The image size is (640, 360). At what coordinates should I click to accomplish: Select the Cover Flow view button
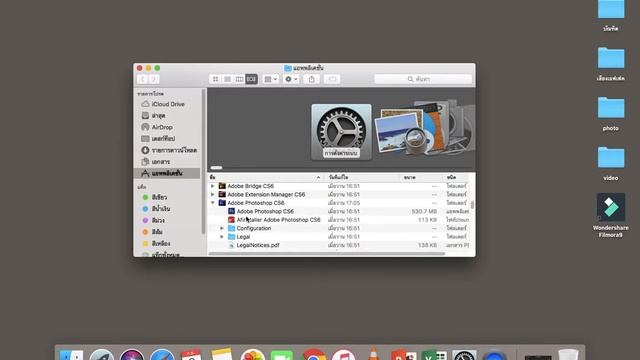coord(251,79)
